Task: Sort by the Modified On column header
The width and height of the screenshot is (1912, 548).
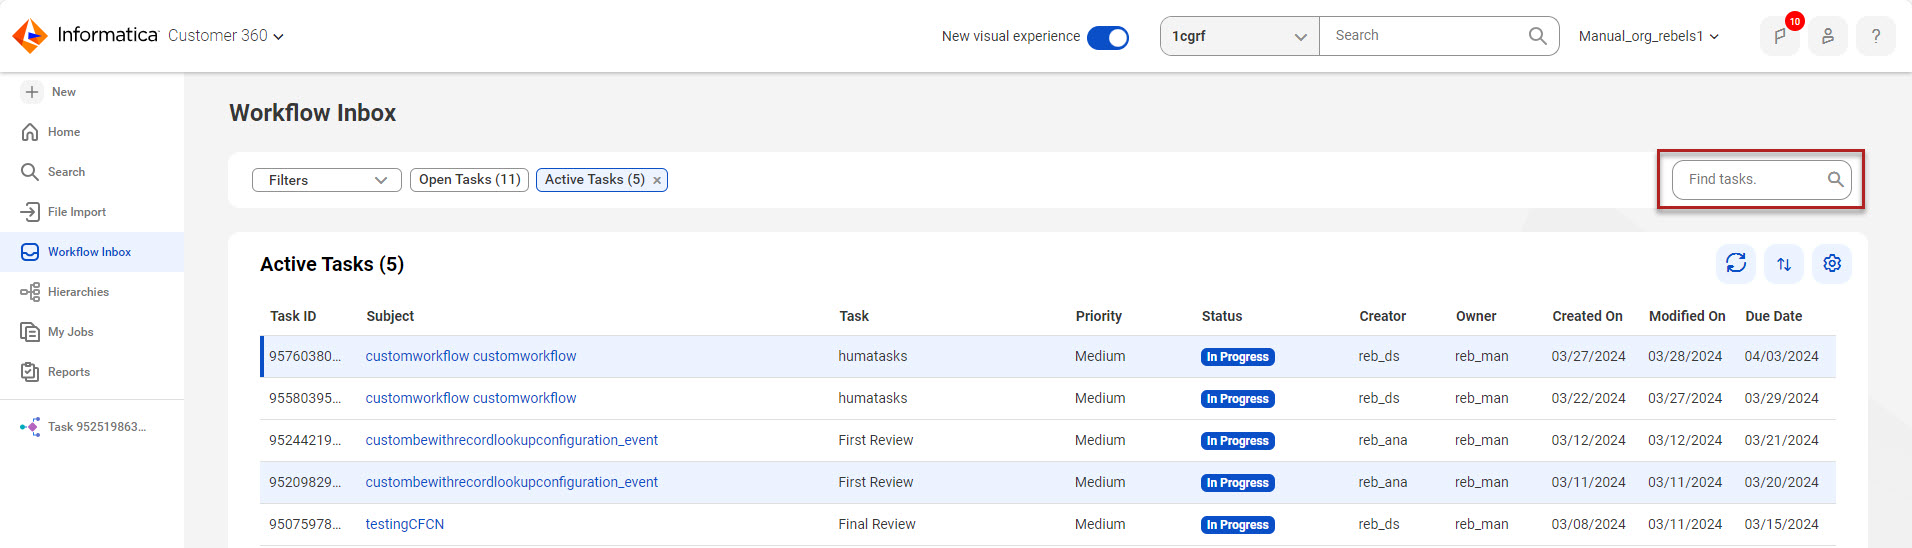Action: 1687,316
